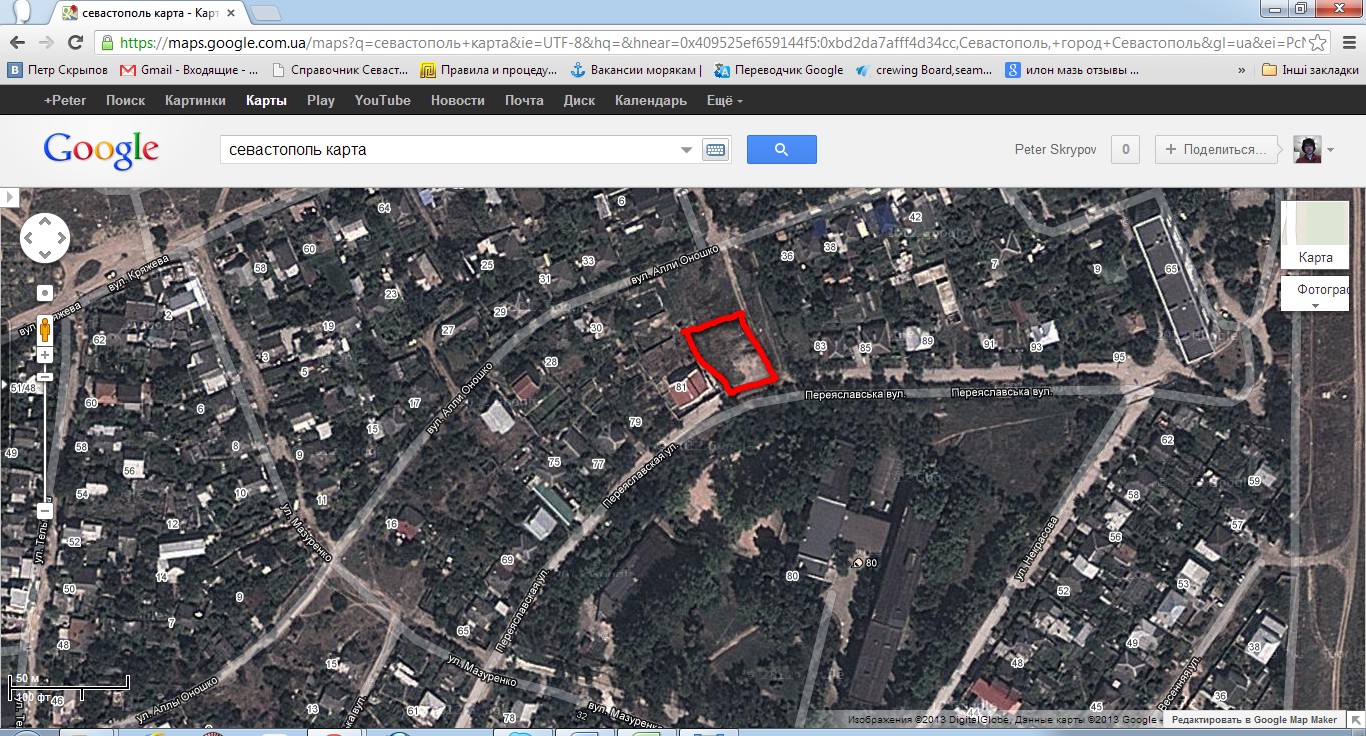Open the on-screen keyboard icon

715,150
